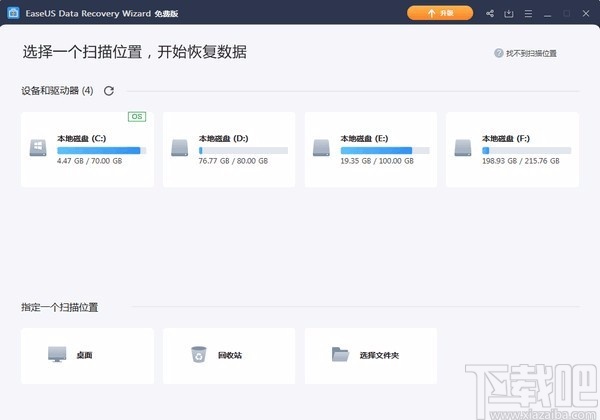Image resolution: width=600 pixels, height=420 pixels.
Task: Click the question mark help icon
Action: (499, 53)
